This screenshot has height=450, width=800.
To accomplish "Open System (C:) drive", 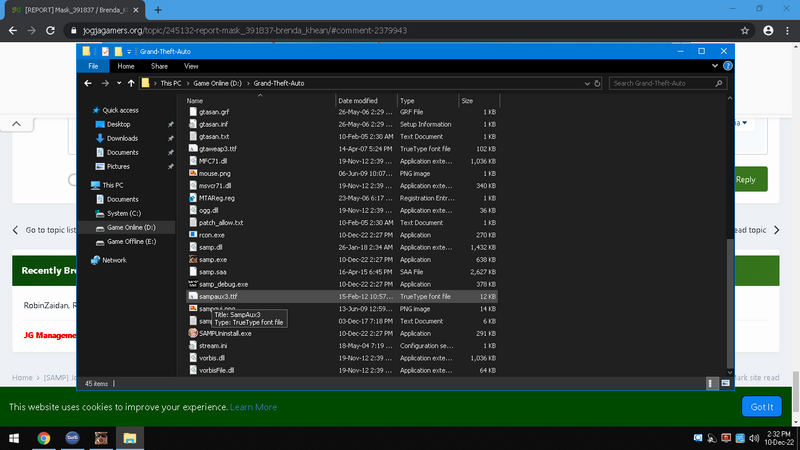I will [124, 213].
